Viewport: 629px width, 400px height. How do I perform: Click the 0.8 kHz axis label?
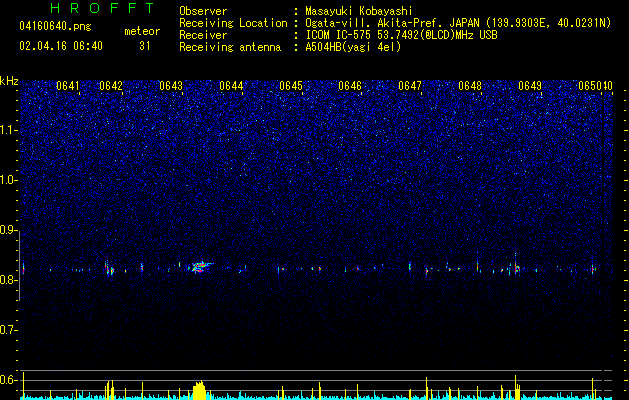tap(9, 280)
